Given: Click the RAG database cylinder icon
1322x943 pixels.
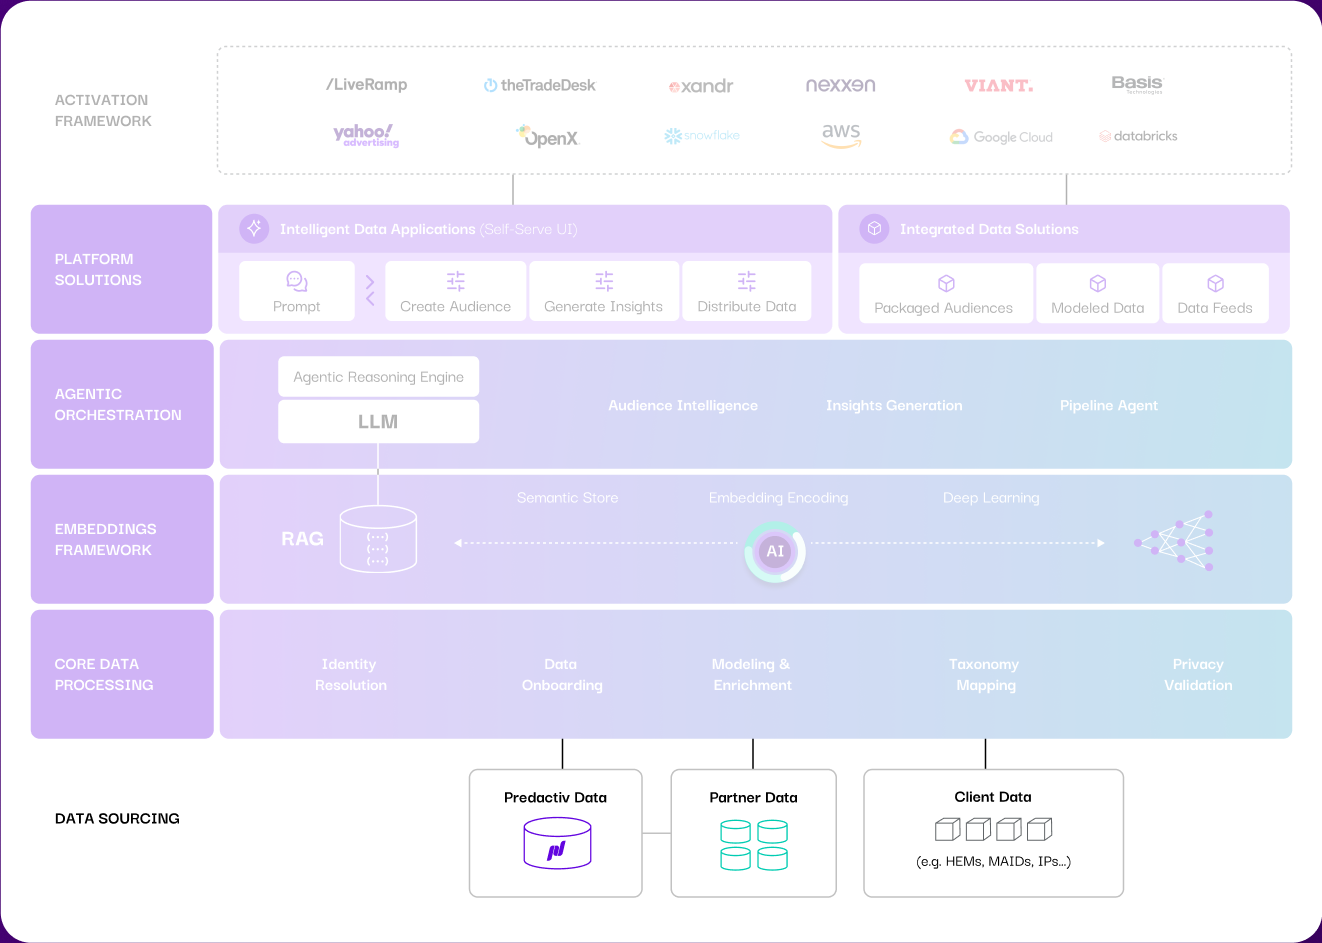Looking at the screenshot, I should [x=378, y=539].
